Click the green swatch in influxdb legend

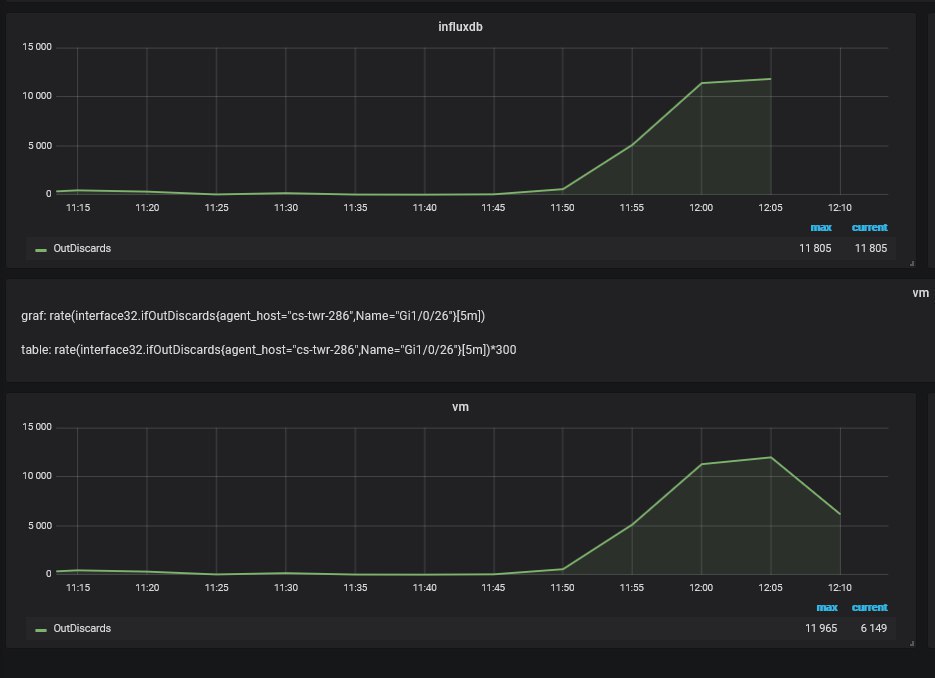(x=41, y=250)
